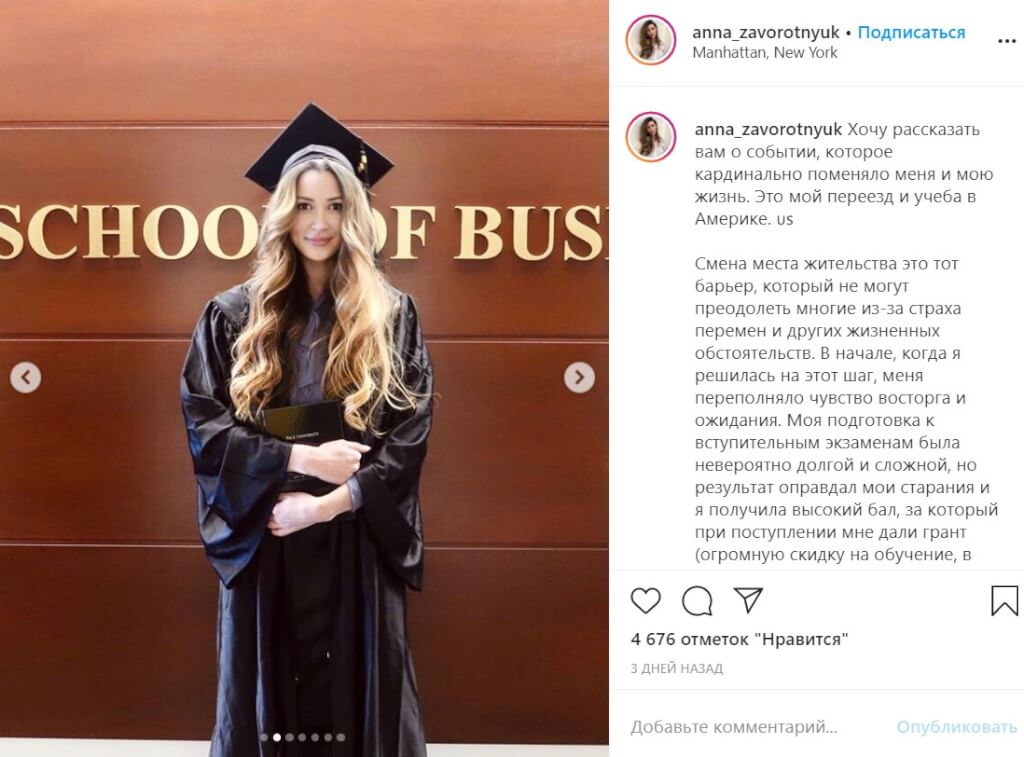This screenshot has width=1024, height=757.
Task: Go to the previous photo with left arrow
Action: 25,378
